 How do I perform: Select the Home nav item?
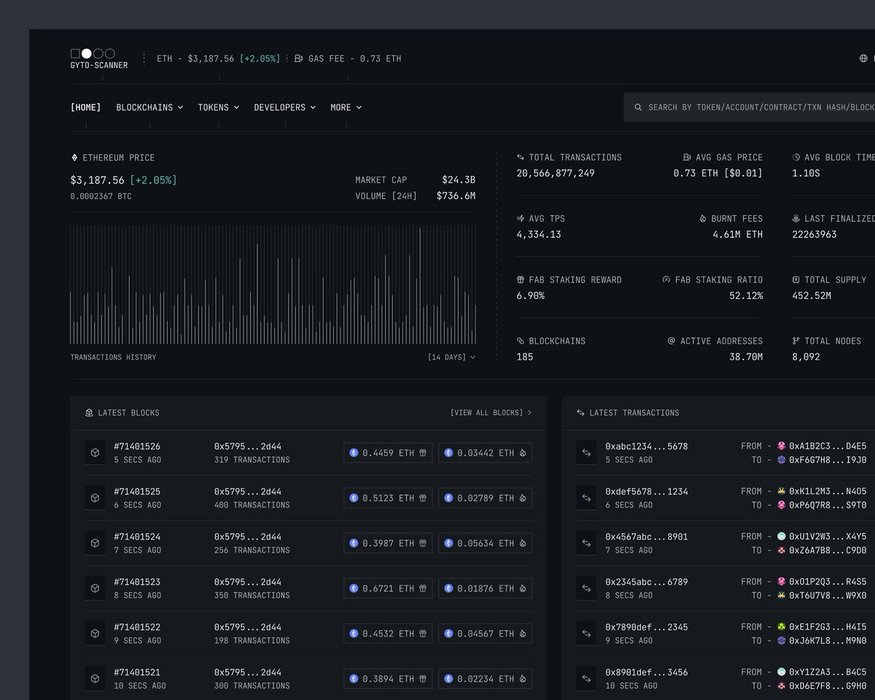click(x=85, y=107)
